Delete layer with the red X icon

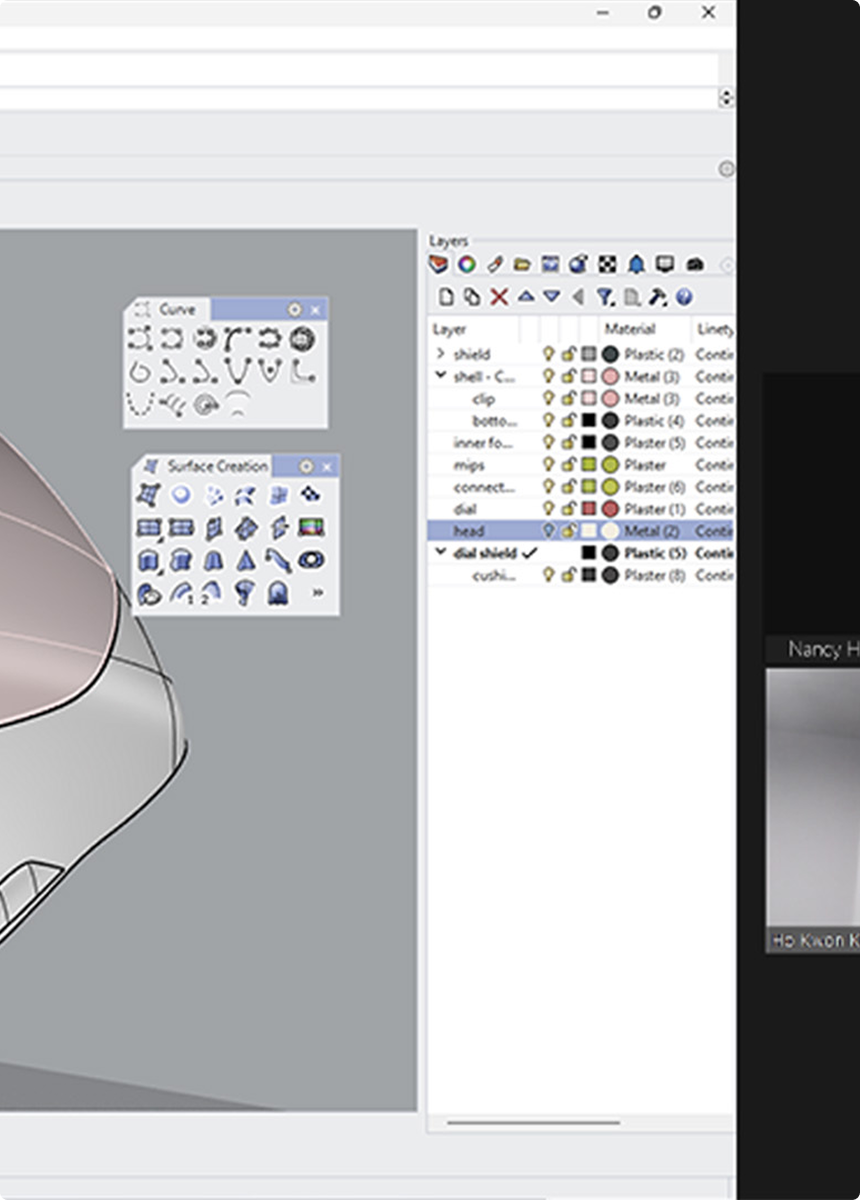[x=498, y=297]
